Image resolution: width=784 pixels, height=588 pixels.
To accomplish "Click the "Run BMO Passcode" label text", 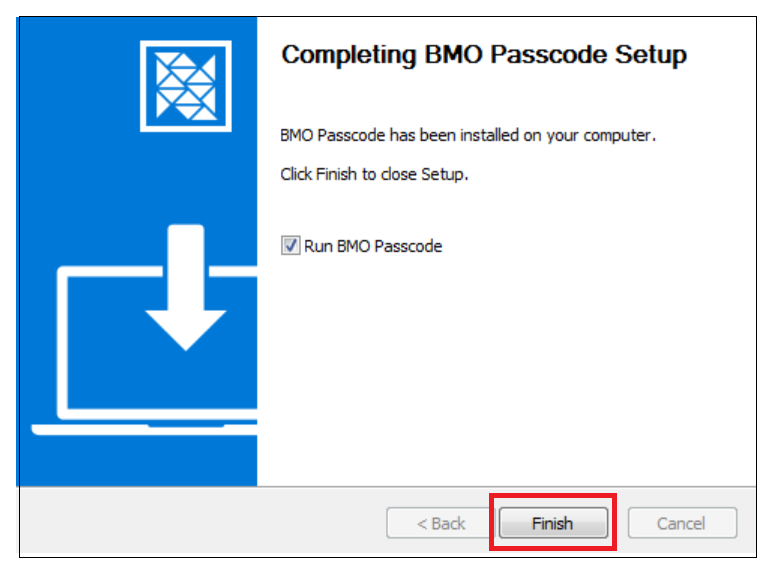I will (x=373, y=246).
